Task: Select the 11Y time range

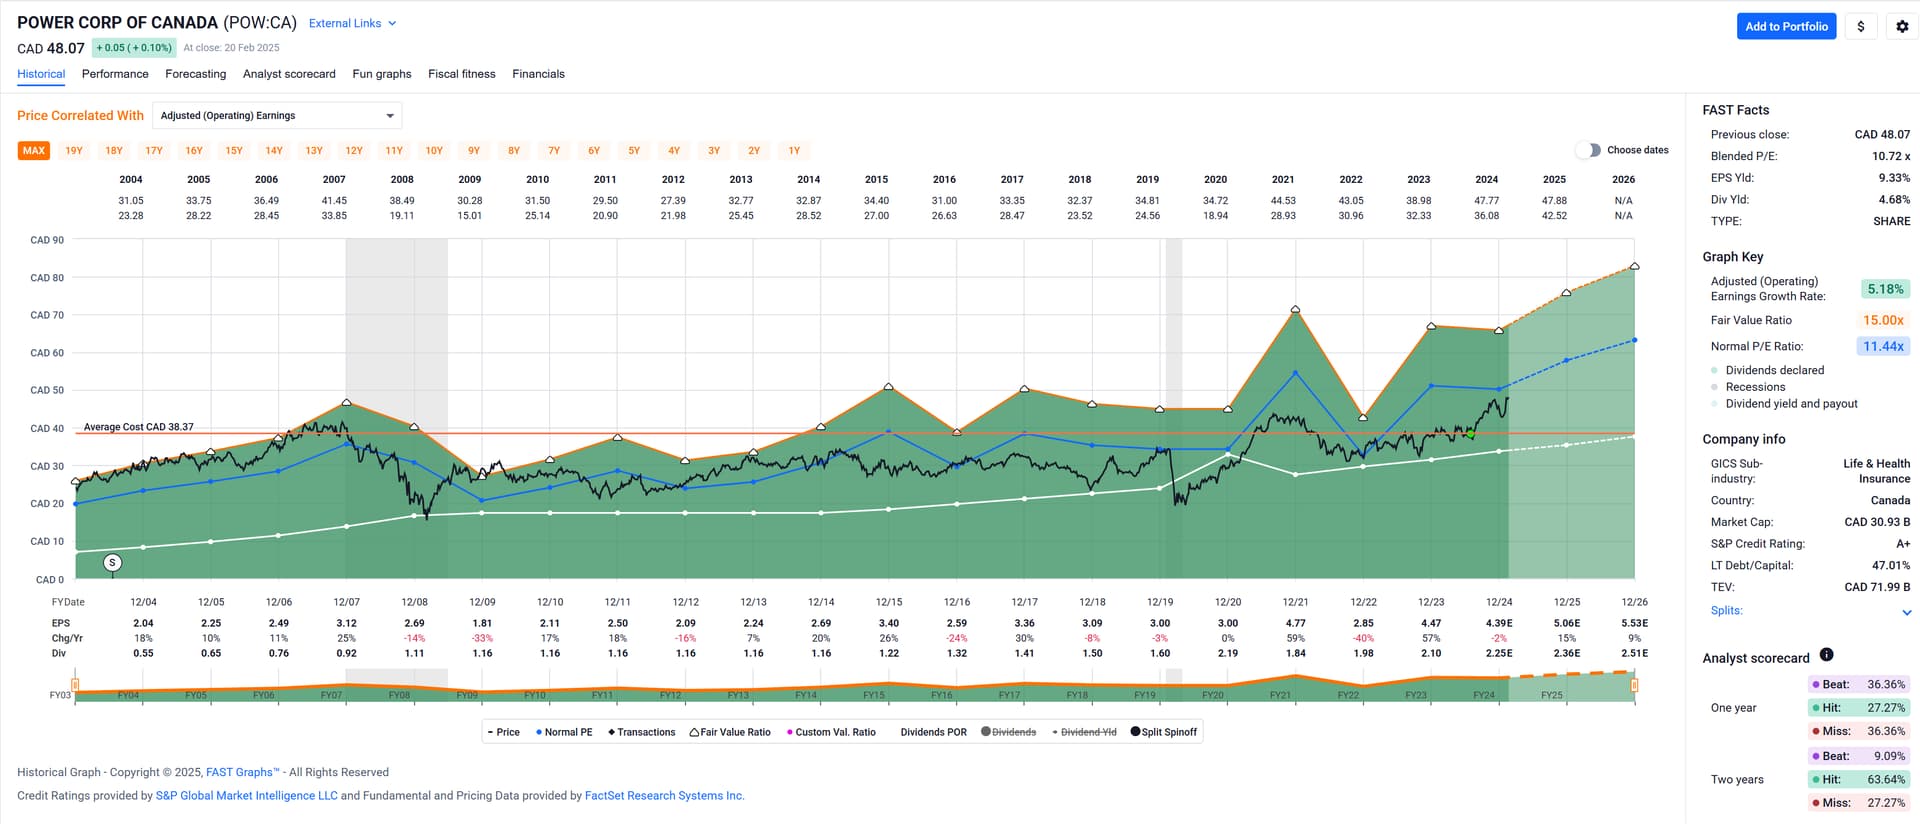Action: [x=394, y=151]
